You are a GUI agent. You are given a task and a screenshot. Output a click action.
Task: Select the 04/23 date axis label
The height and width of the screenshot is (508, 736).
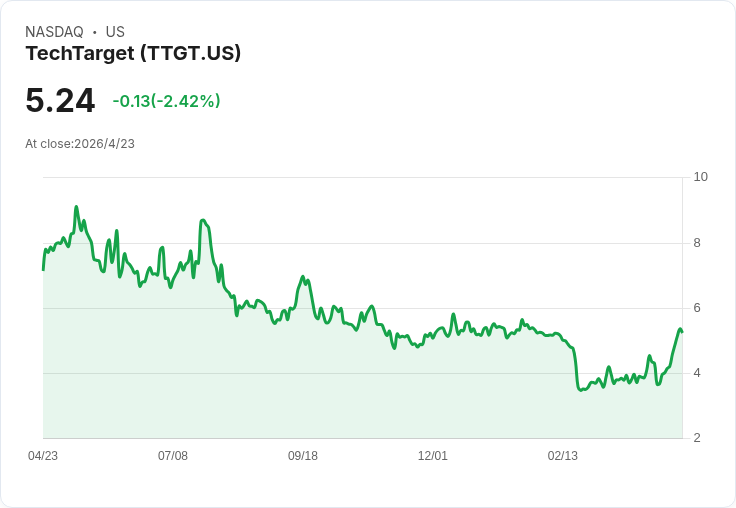pos(43,455)
